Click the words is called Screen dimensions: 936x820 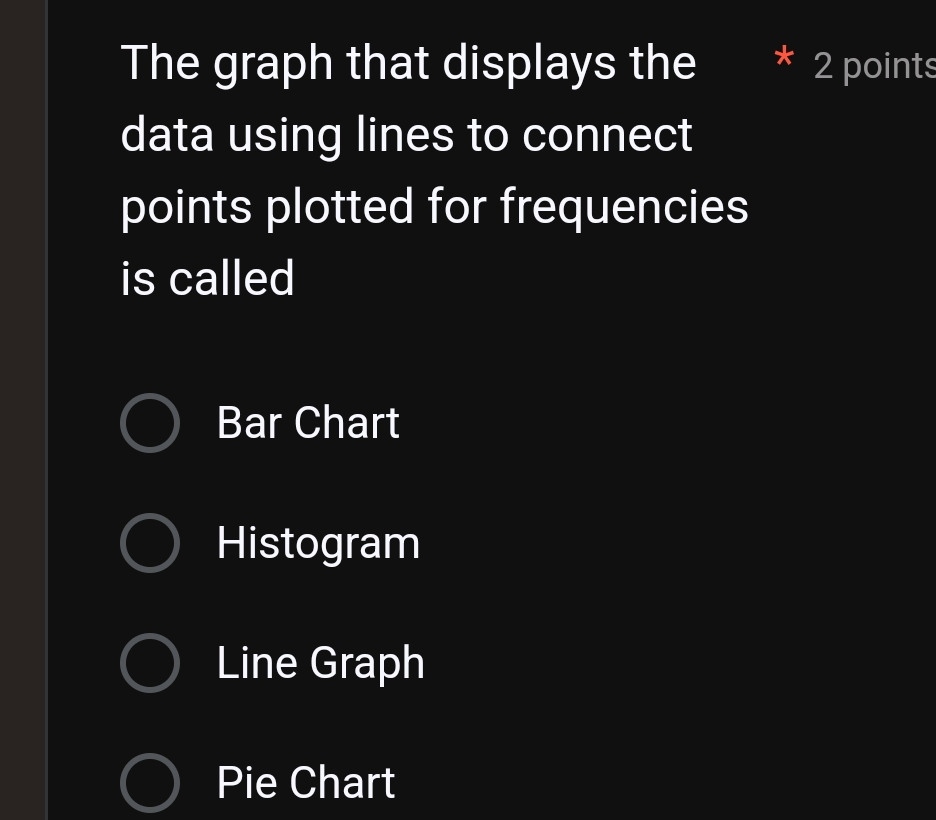coord(207,278)
